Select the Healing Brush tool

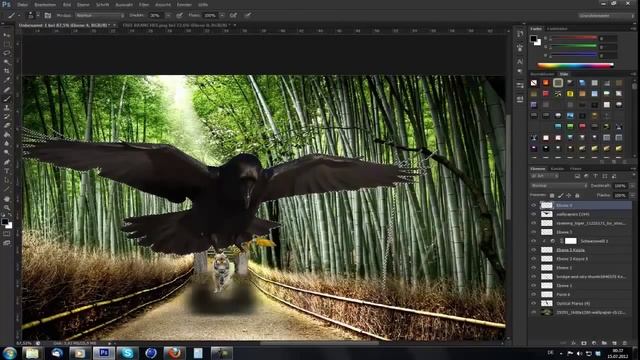(x=7, y=90)
